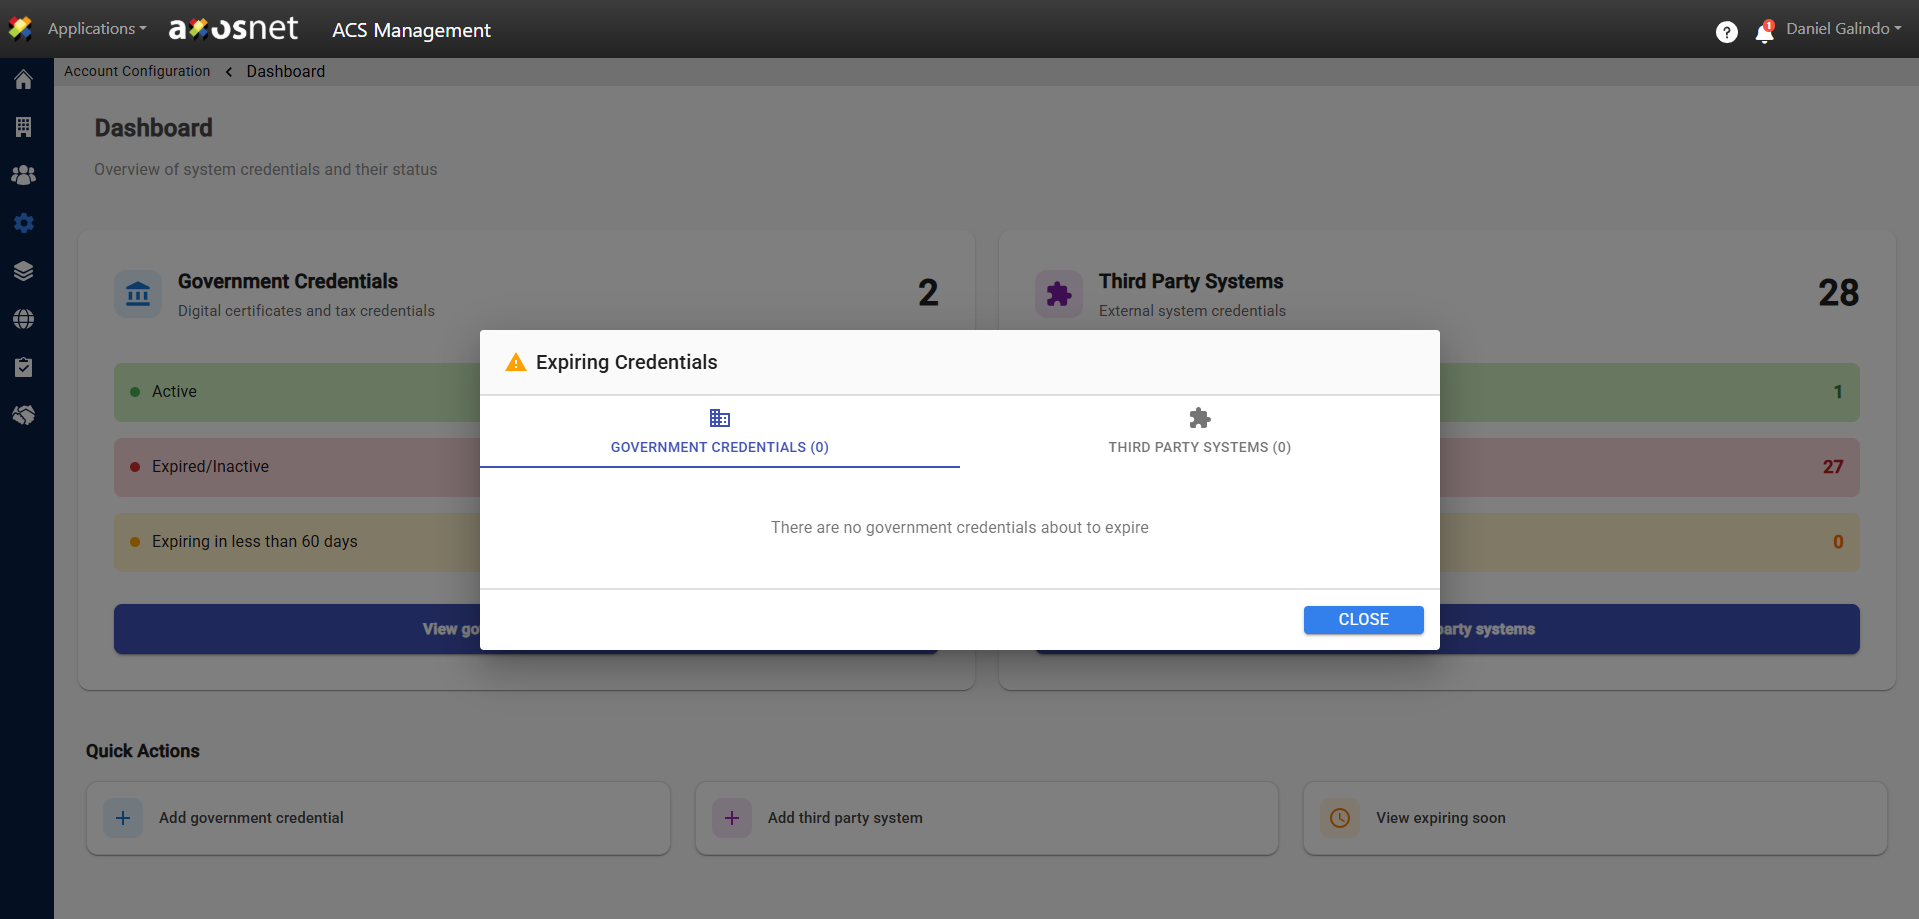Click the home icon in sidebar

(x=24, y=80)
